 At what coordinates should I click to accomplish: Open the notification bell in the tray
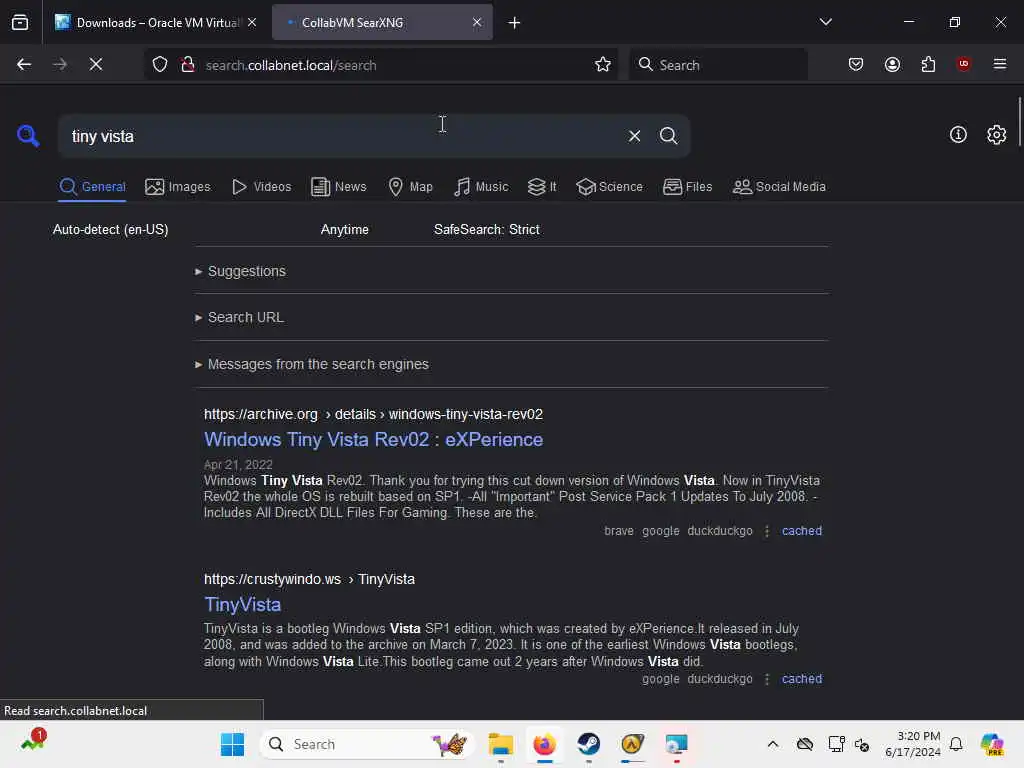click(956, 744)
